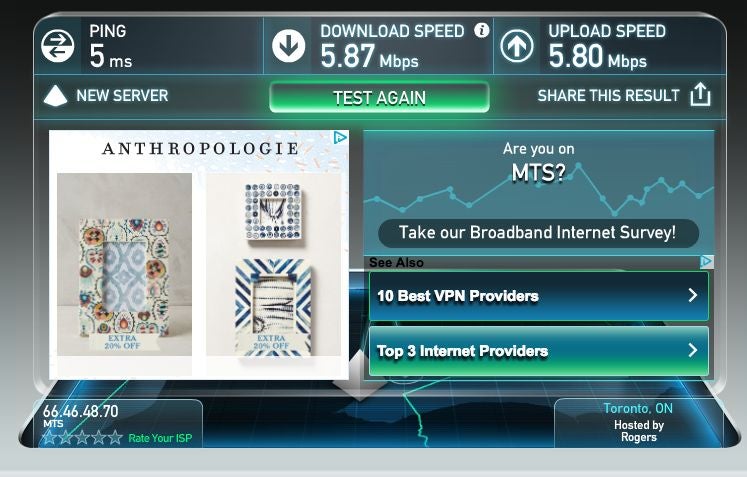
Task: Click the AdChoices icon on Anthropologie ad
Action: click(340, 138)
